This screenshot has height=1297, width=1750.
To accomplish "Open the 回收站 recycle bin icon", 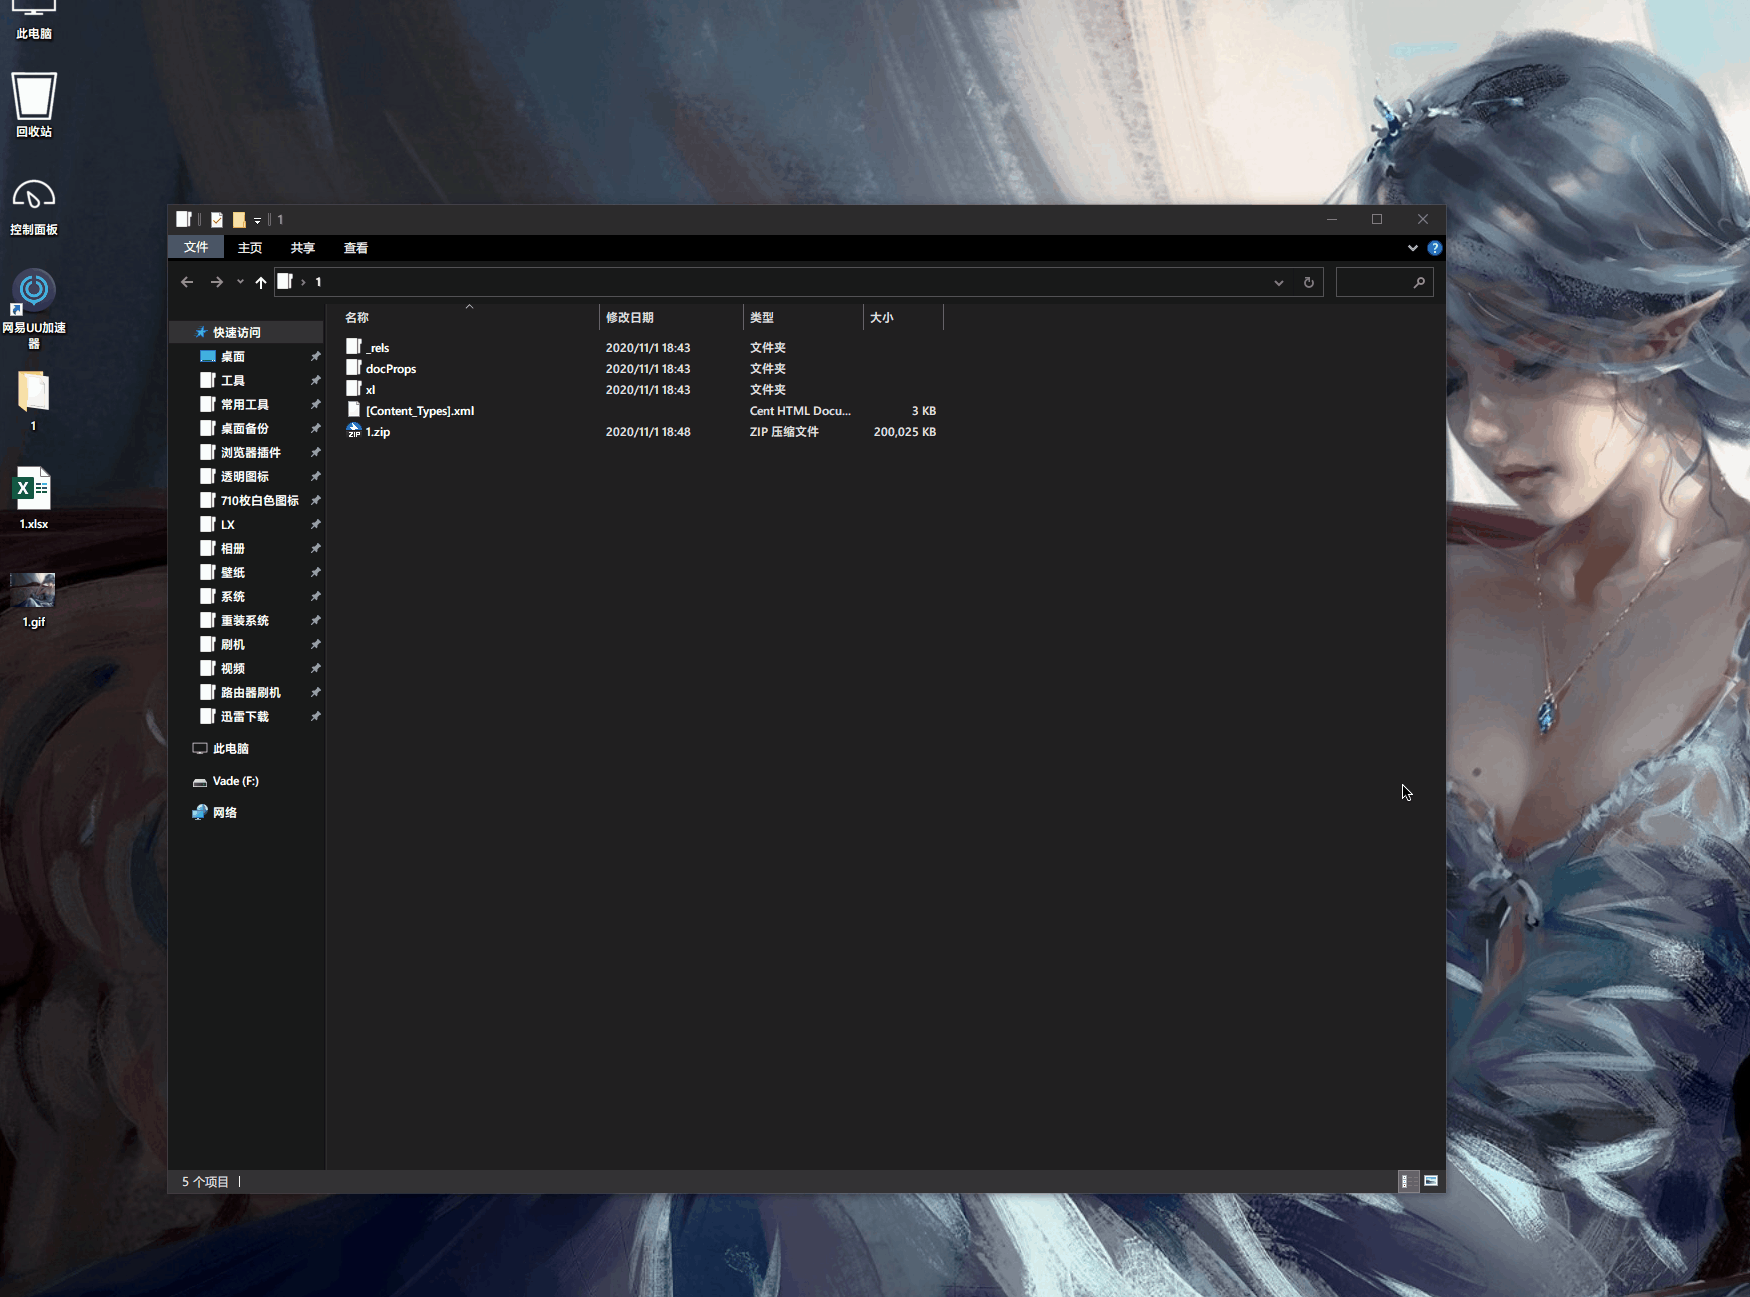I will point(33,104).
